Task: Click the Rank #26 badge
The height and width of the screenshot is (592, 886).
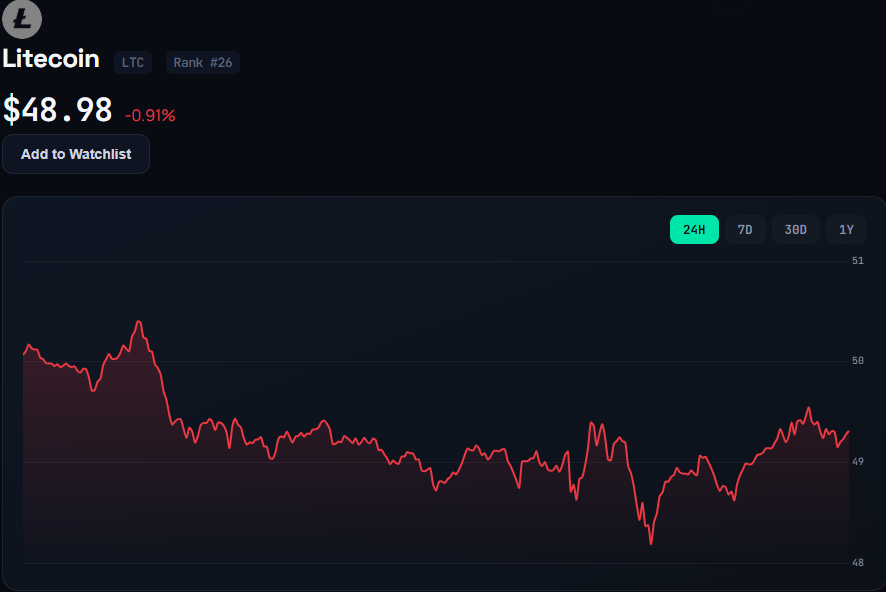Action: 203,62
